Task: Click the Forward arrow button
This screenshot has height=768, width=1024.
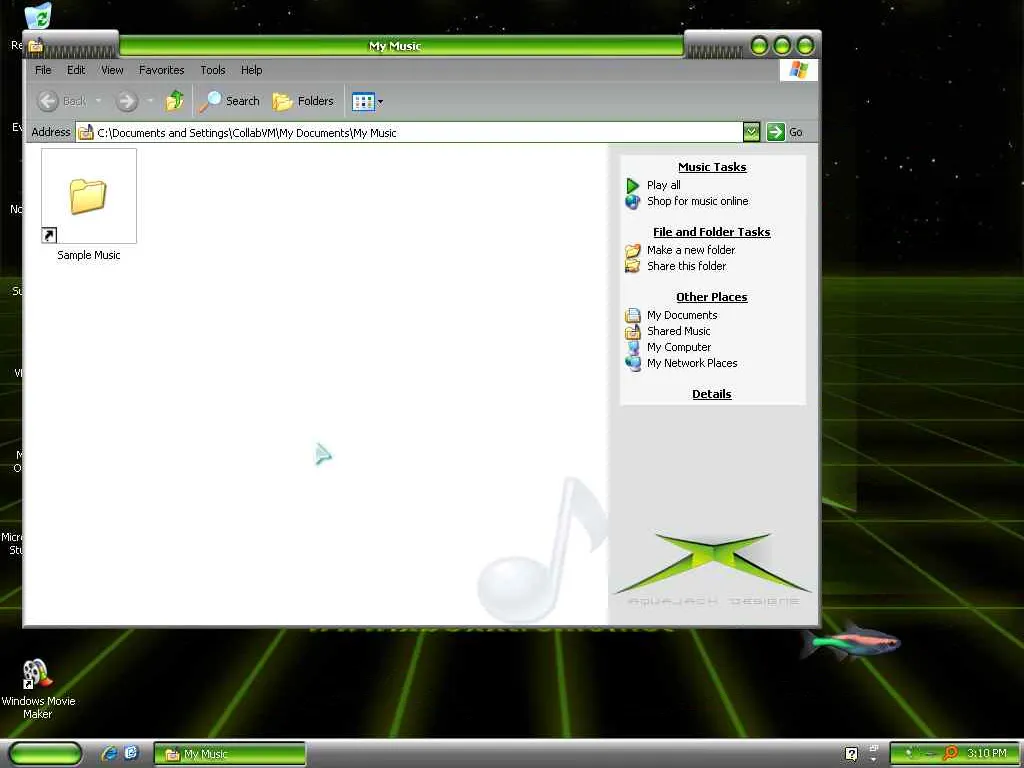Action: [127, 101]
